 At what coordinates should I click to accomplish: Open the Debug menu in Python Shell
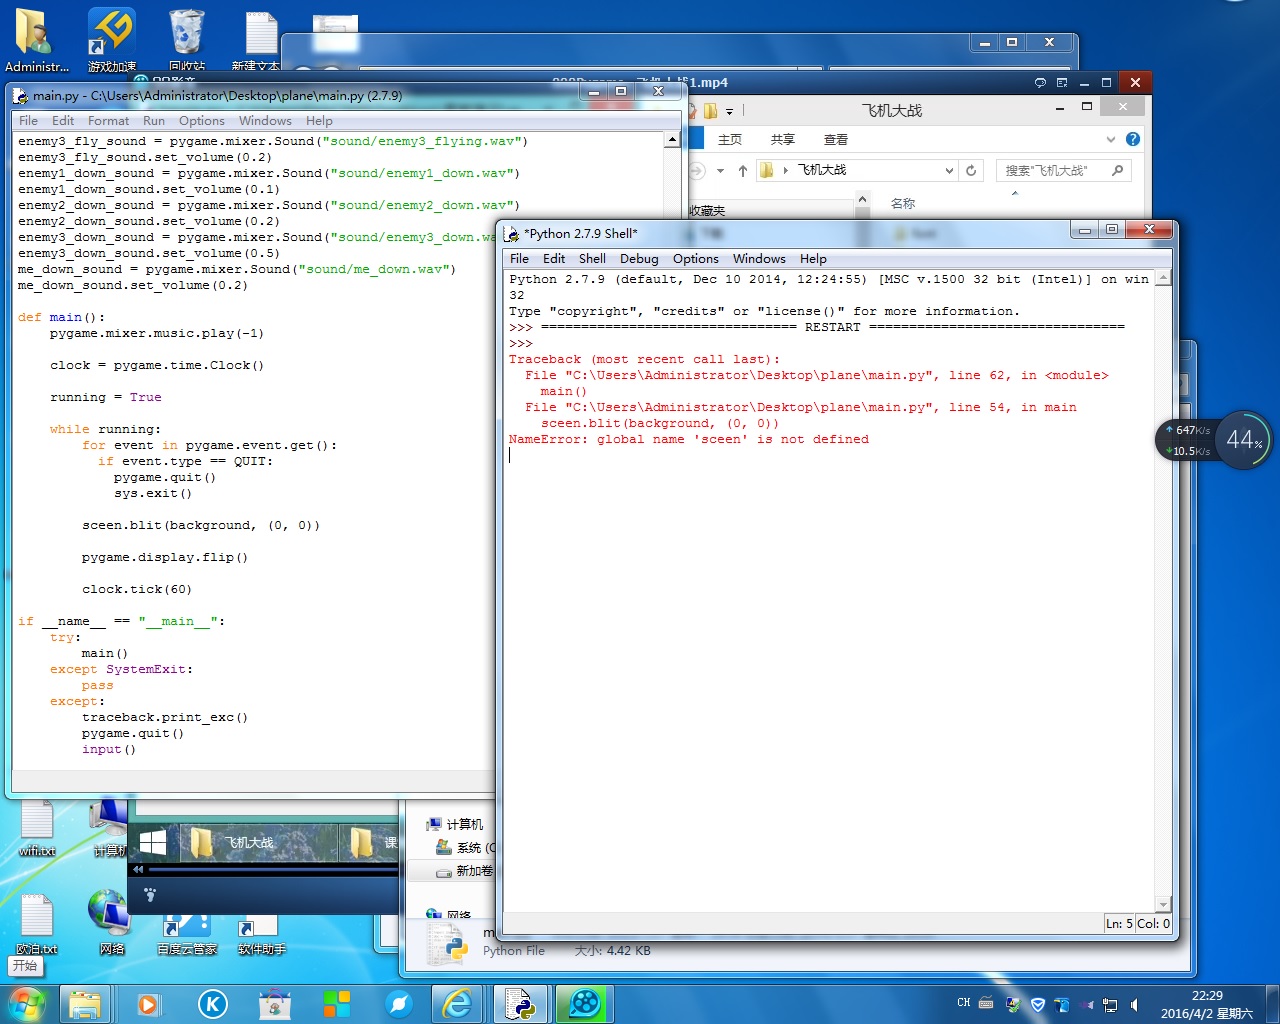tap(639, 258)
